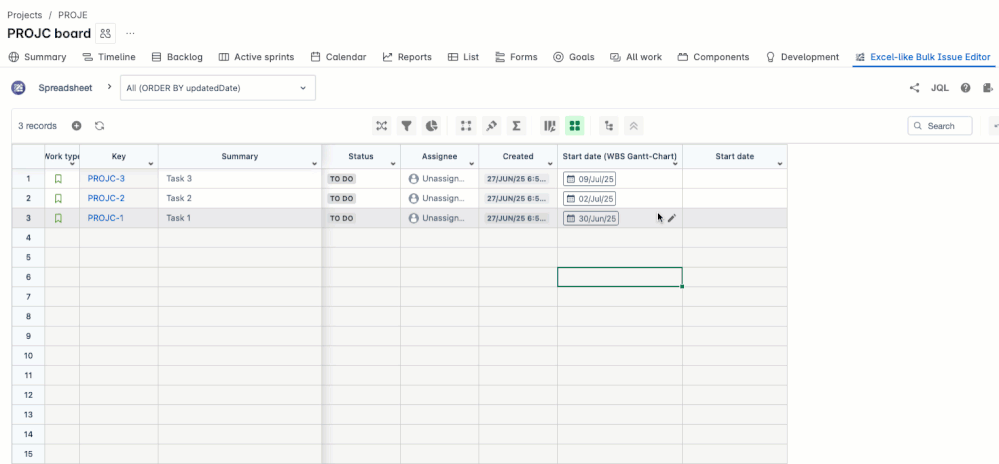Open the Forms tab

[516, 57]
